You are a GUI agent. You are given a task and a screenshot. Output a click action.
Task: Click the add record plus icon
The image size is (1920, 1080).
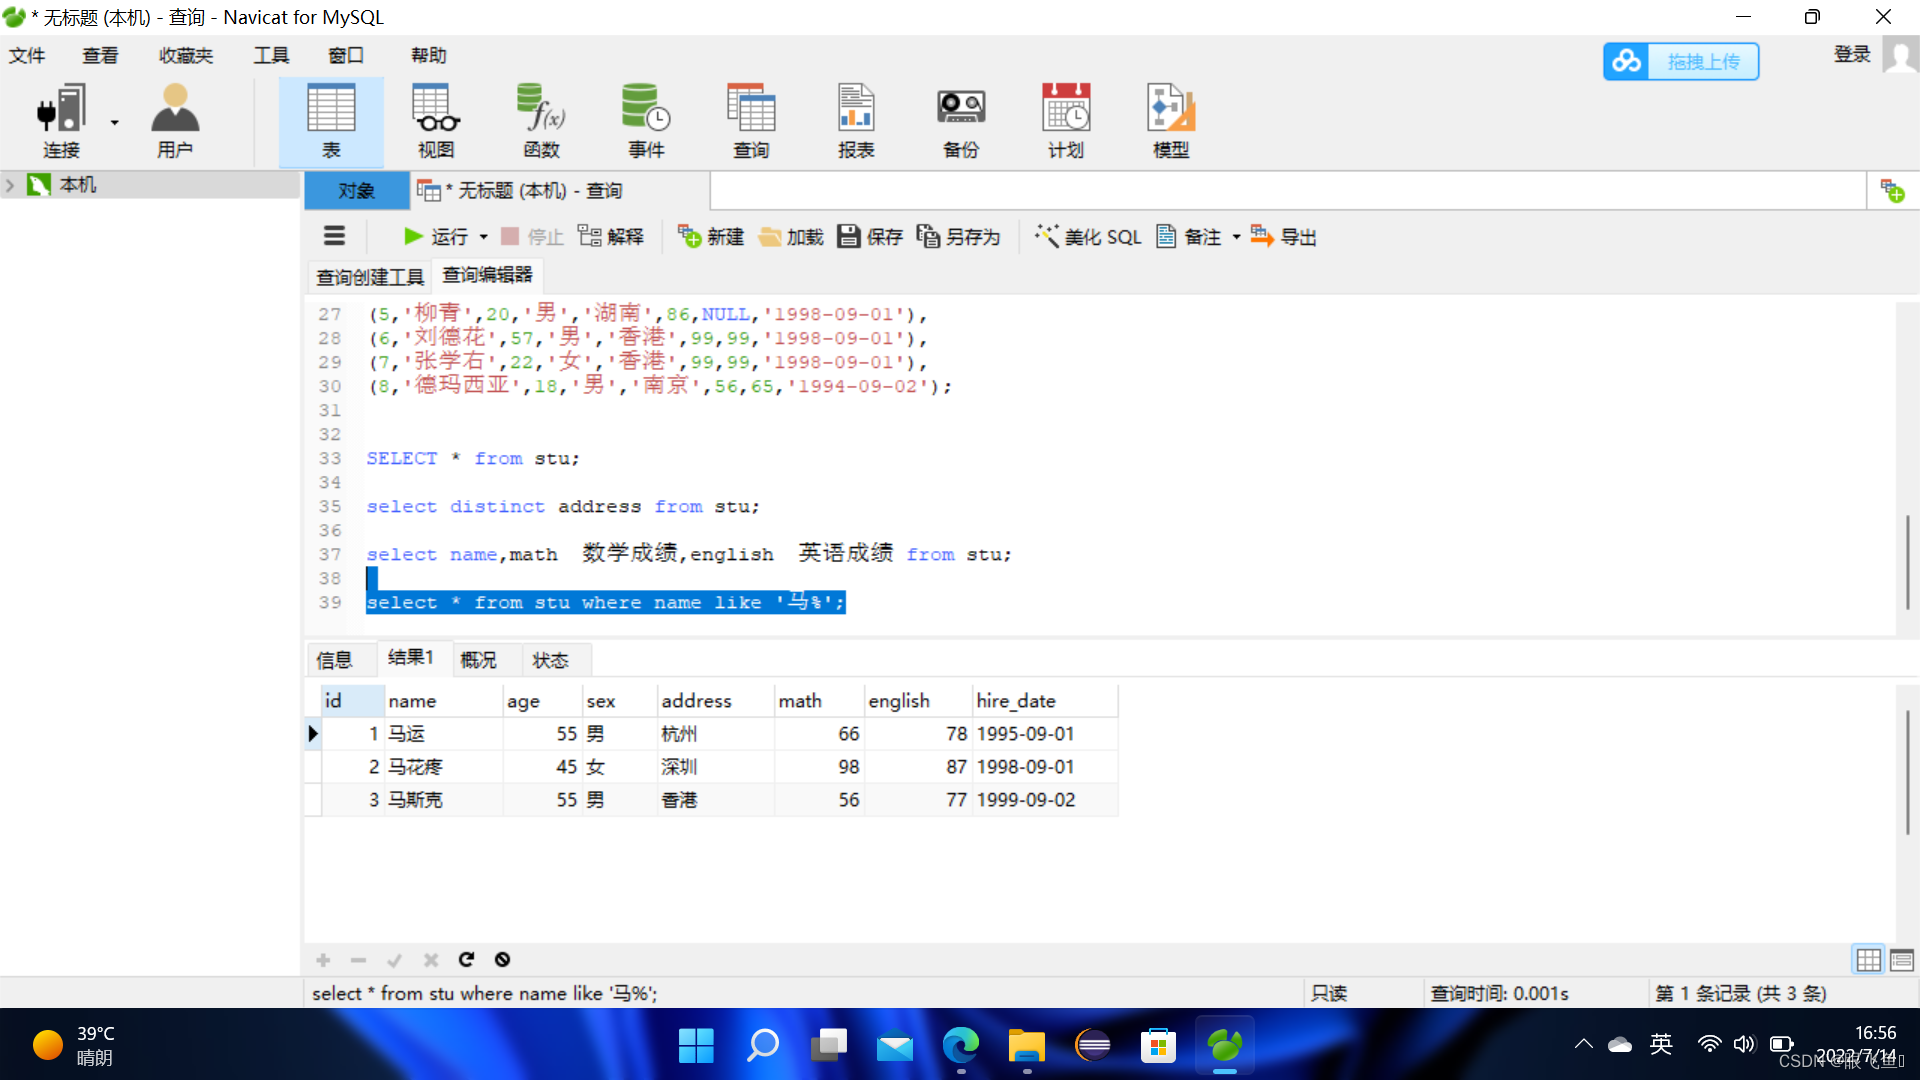pos(323,960)
